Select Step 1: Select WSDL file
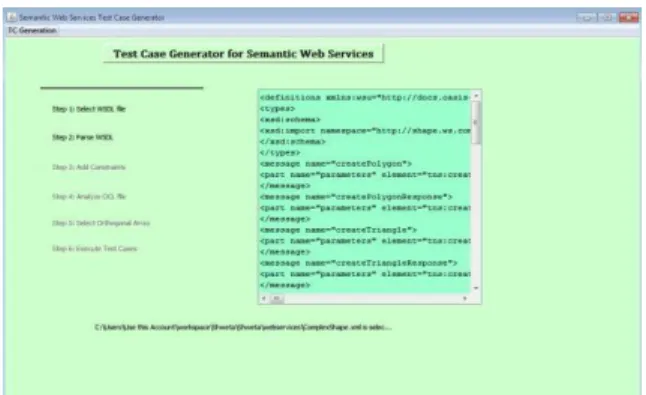The width and height of the screenshot is (646, 395). 89,109
